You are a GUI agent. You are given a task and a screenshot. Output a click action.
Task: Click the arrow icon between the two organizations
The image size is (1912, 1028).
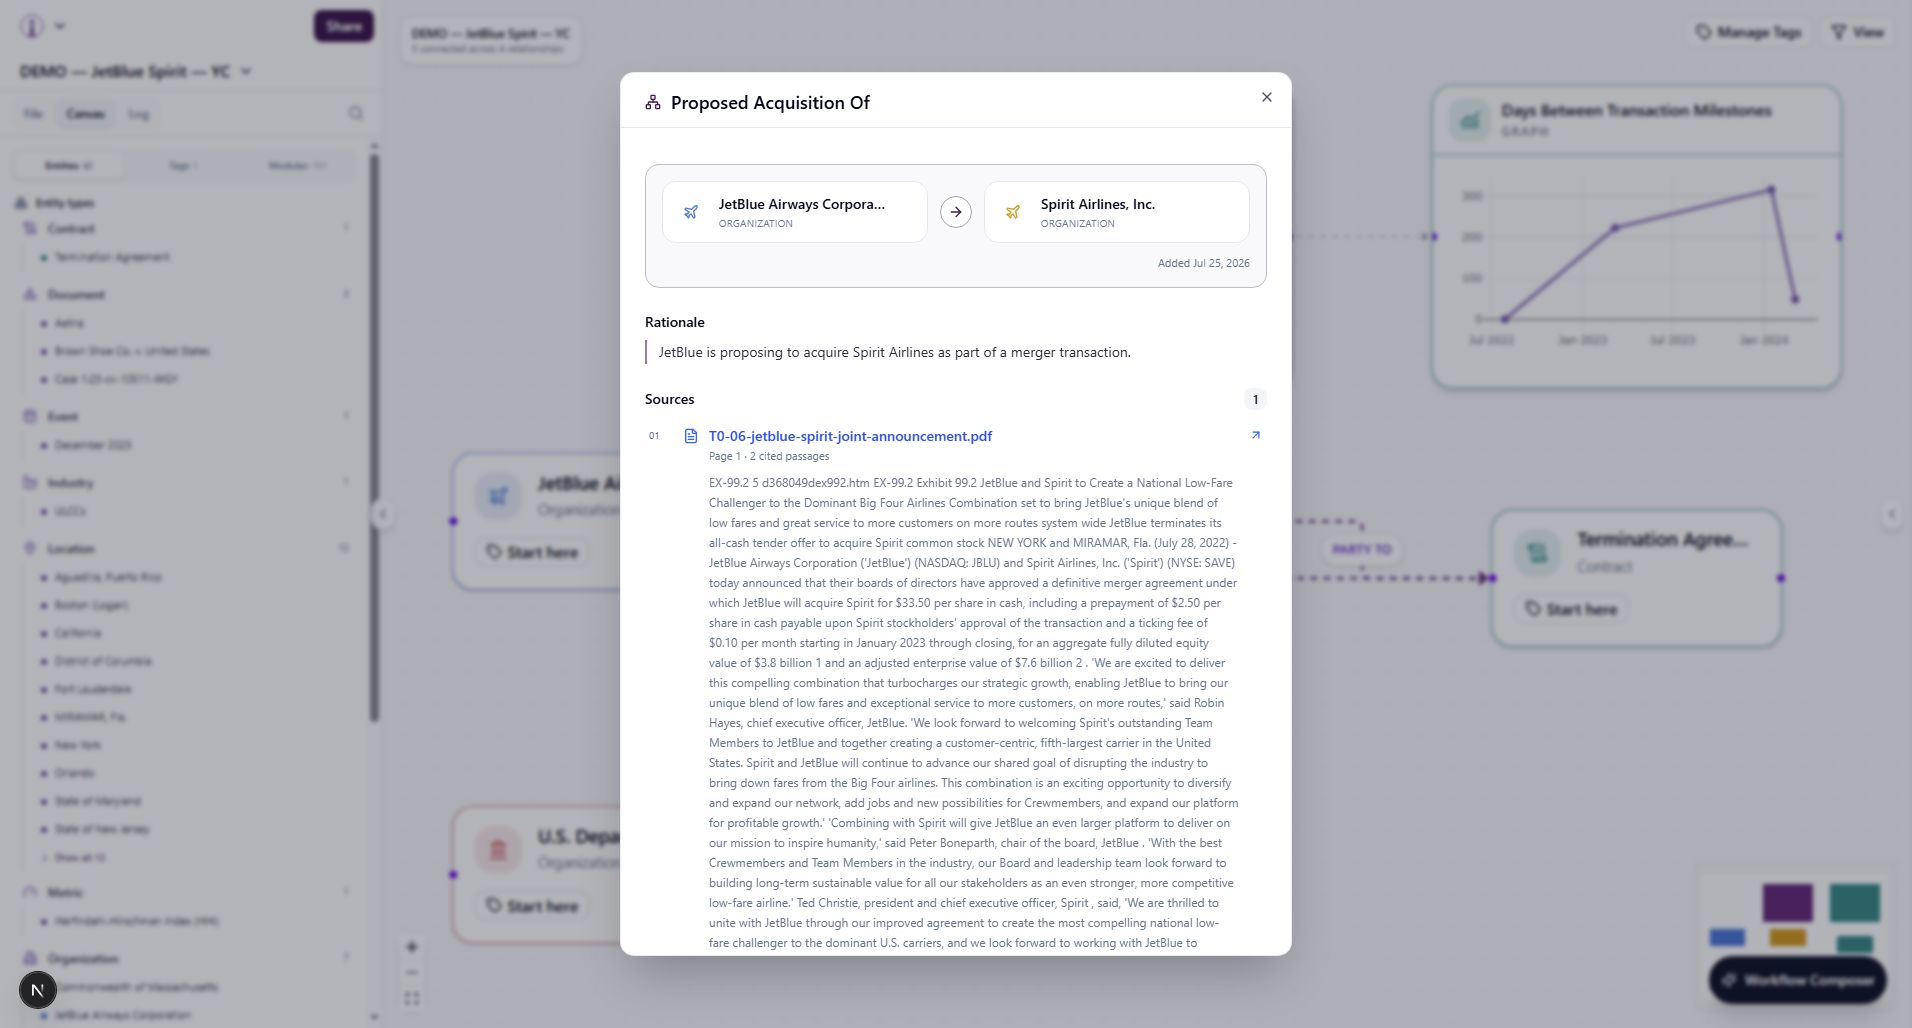pos(956,212)
